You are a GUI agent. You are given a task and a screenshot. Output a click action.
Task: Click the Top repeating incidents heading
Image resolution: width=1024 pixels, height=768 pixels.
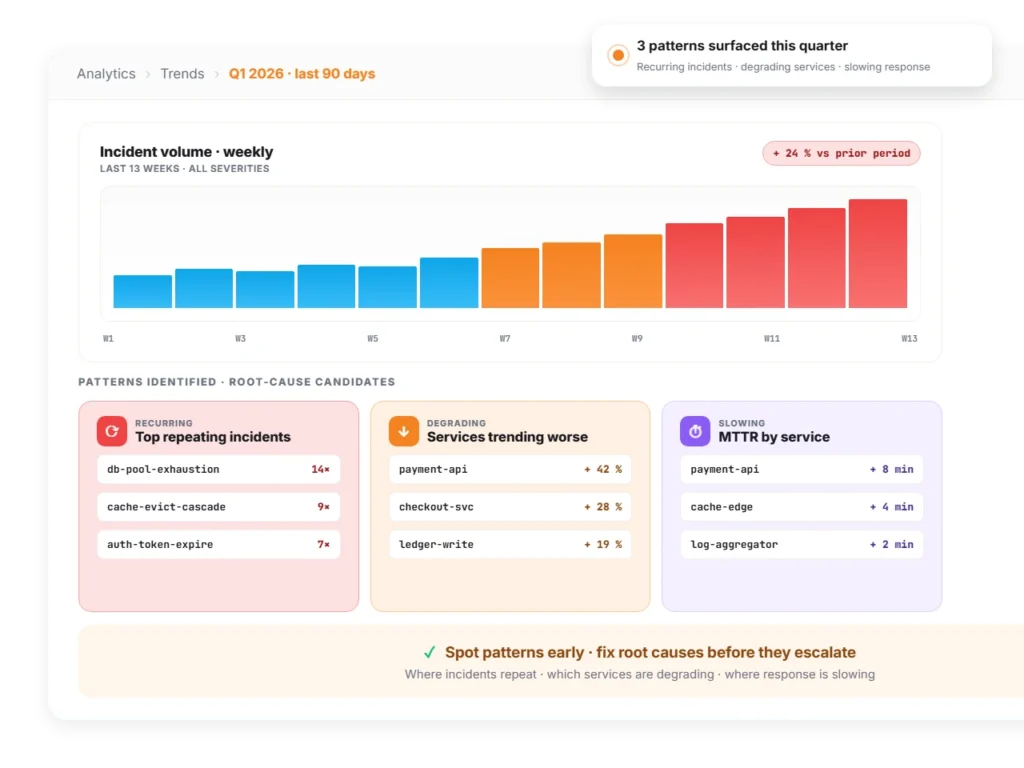[213, 437]
